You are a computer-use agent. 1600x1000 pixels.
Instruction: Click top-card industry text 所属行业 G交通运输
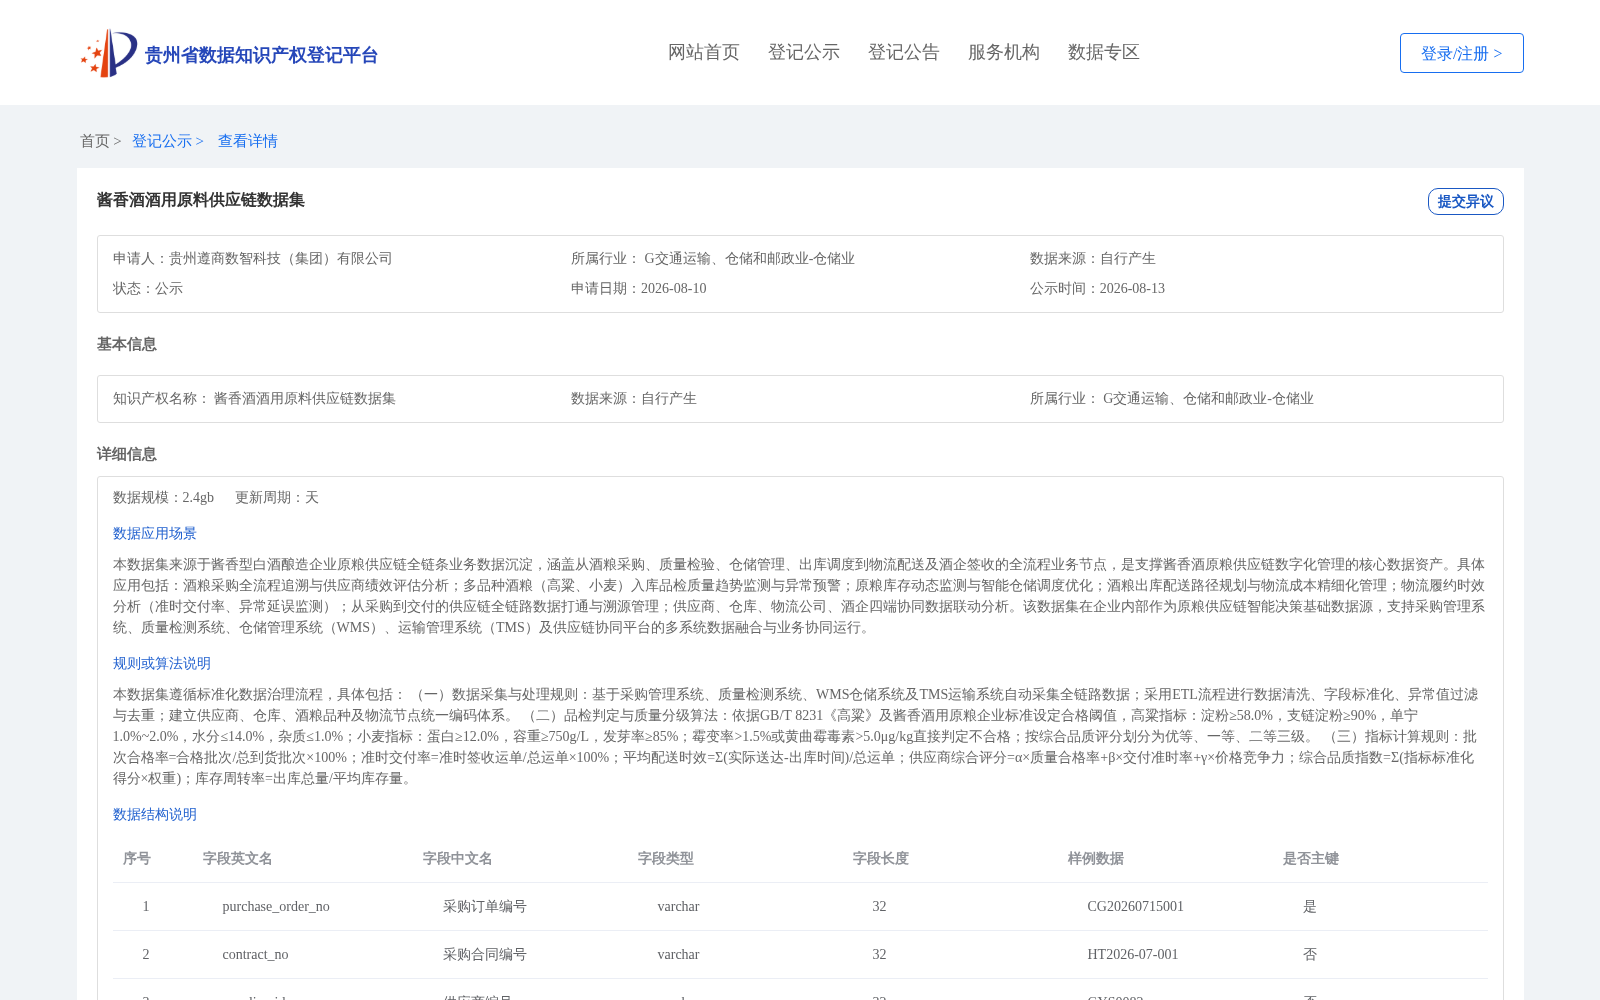point(713,258)
